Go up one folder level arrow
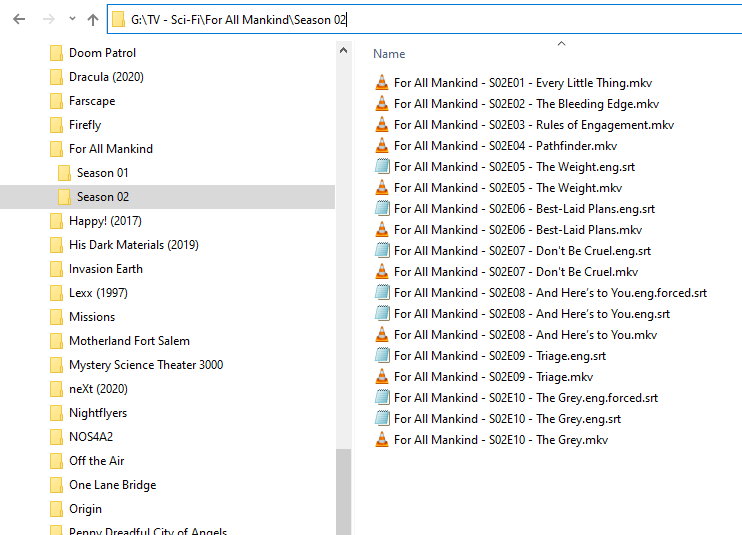Viewport: 742px width, 535px height. pyautogui.click(x=93, y=19)
